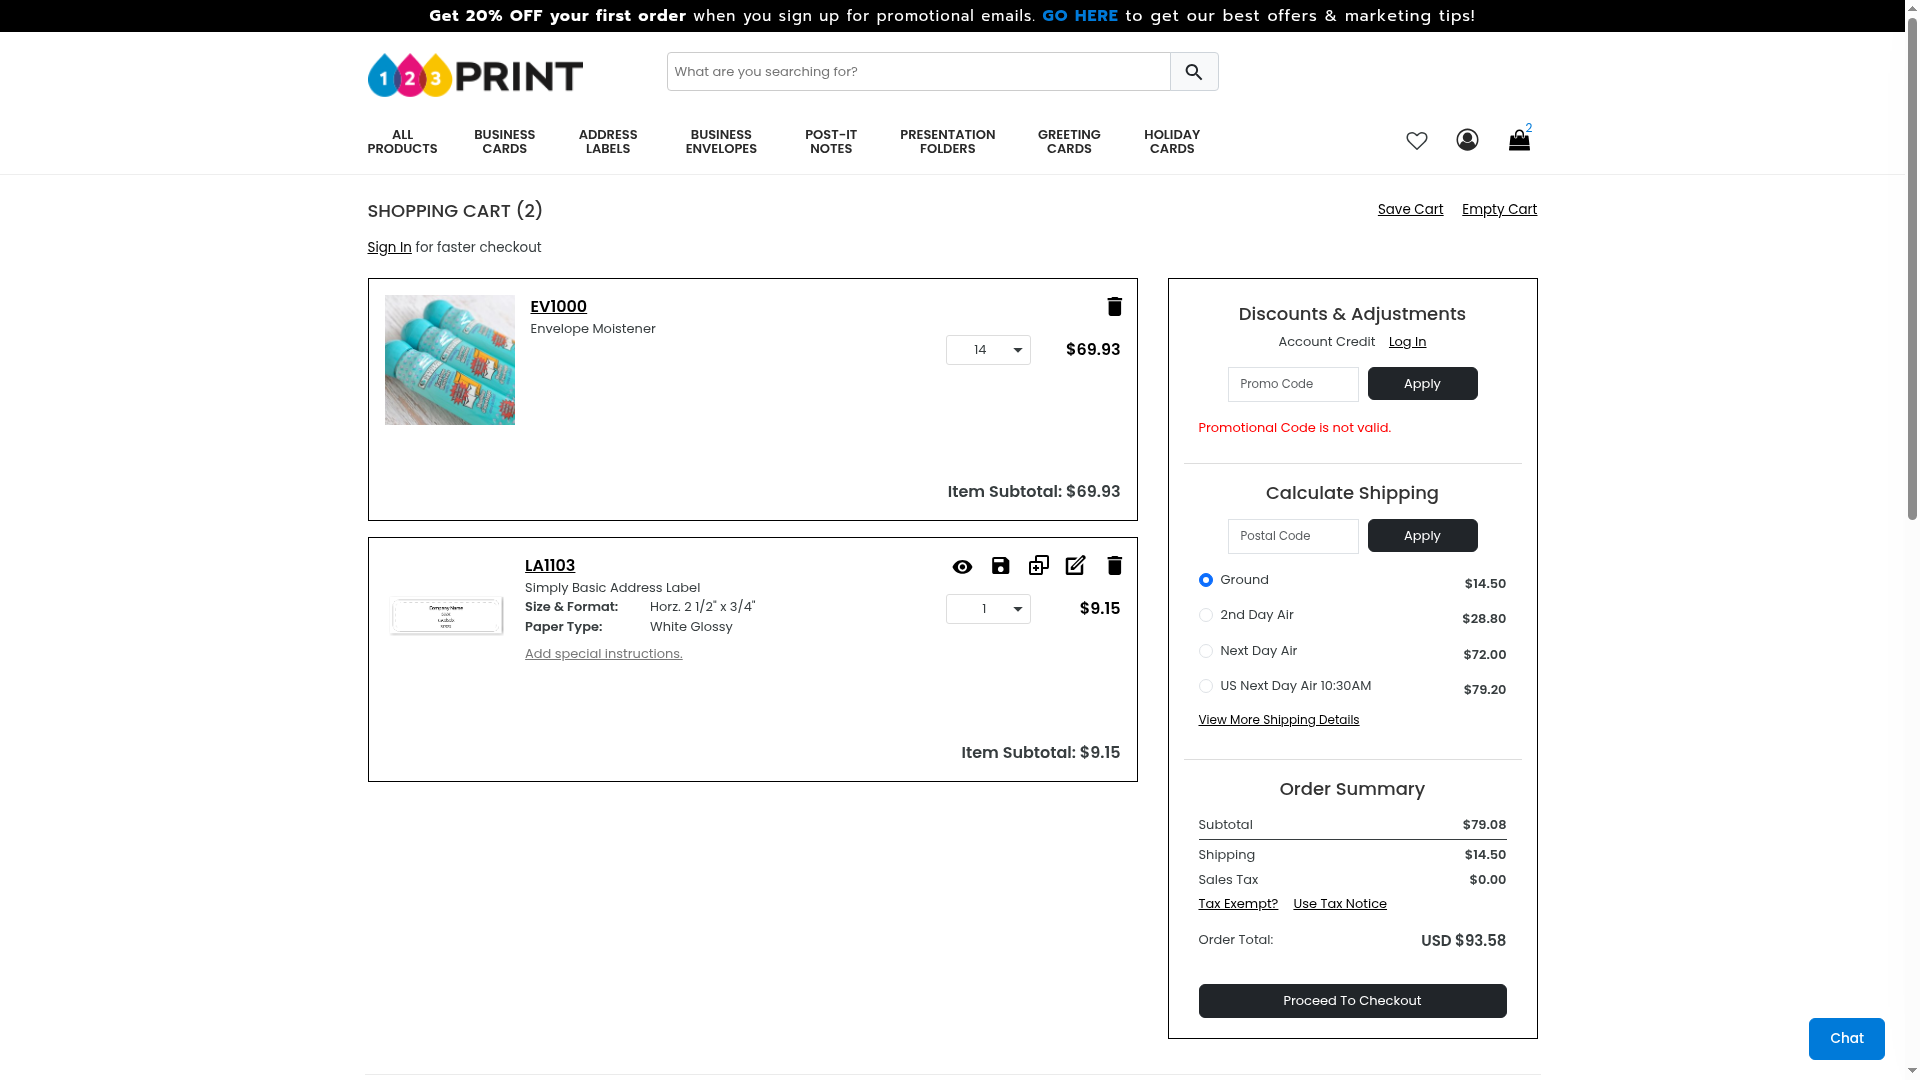Viewport: 1920px width, 1080px height.
Task: Open the wishlist heart icon
Action: [1416, 141]
